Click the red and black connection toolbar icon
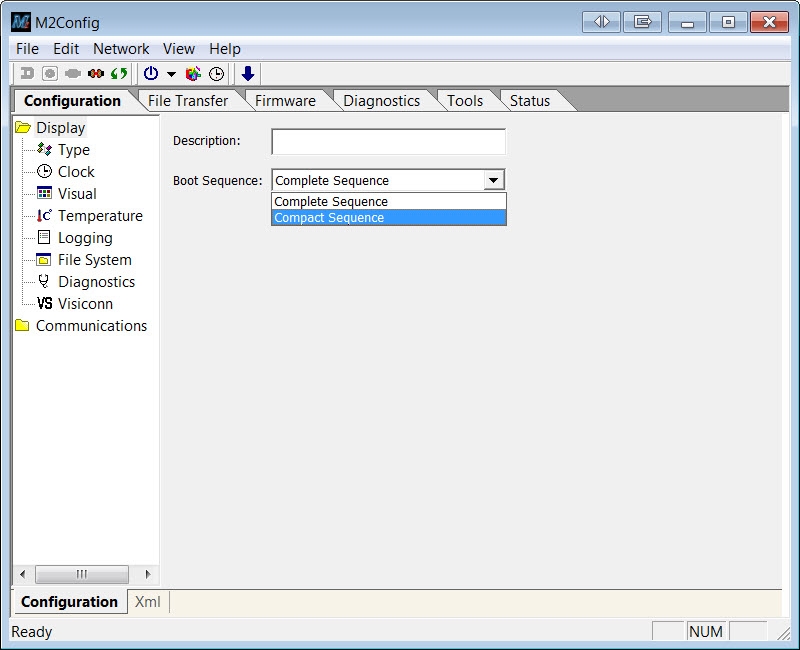Viewport: 800px width, 650px height. (96, 74)
